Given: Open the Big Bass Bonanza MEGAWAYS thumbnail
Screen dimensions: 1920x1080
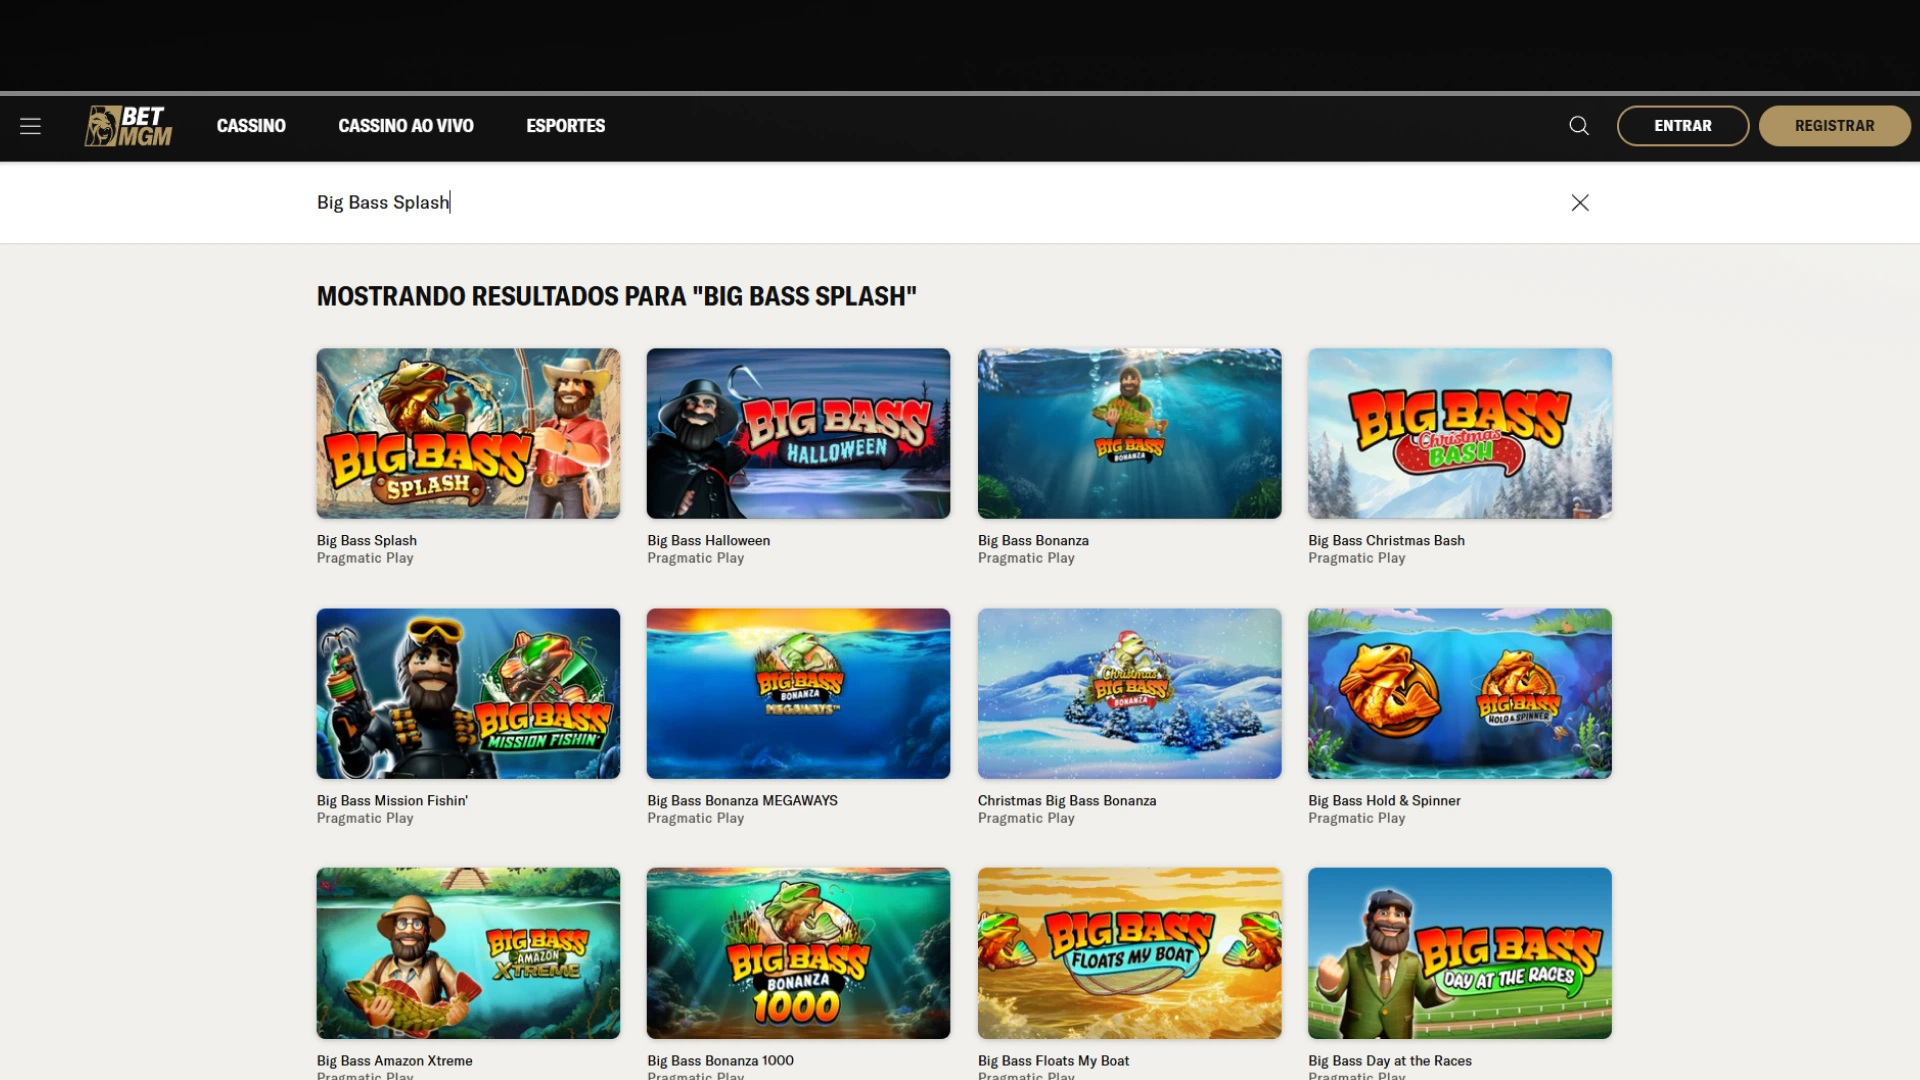Looking at the screenshot, I should point(798,693).
